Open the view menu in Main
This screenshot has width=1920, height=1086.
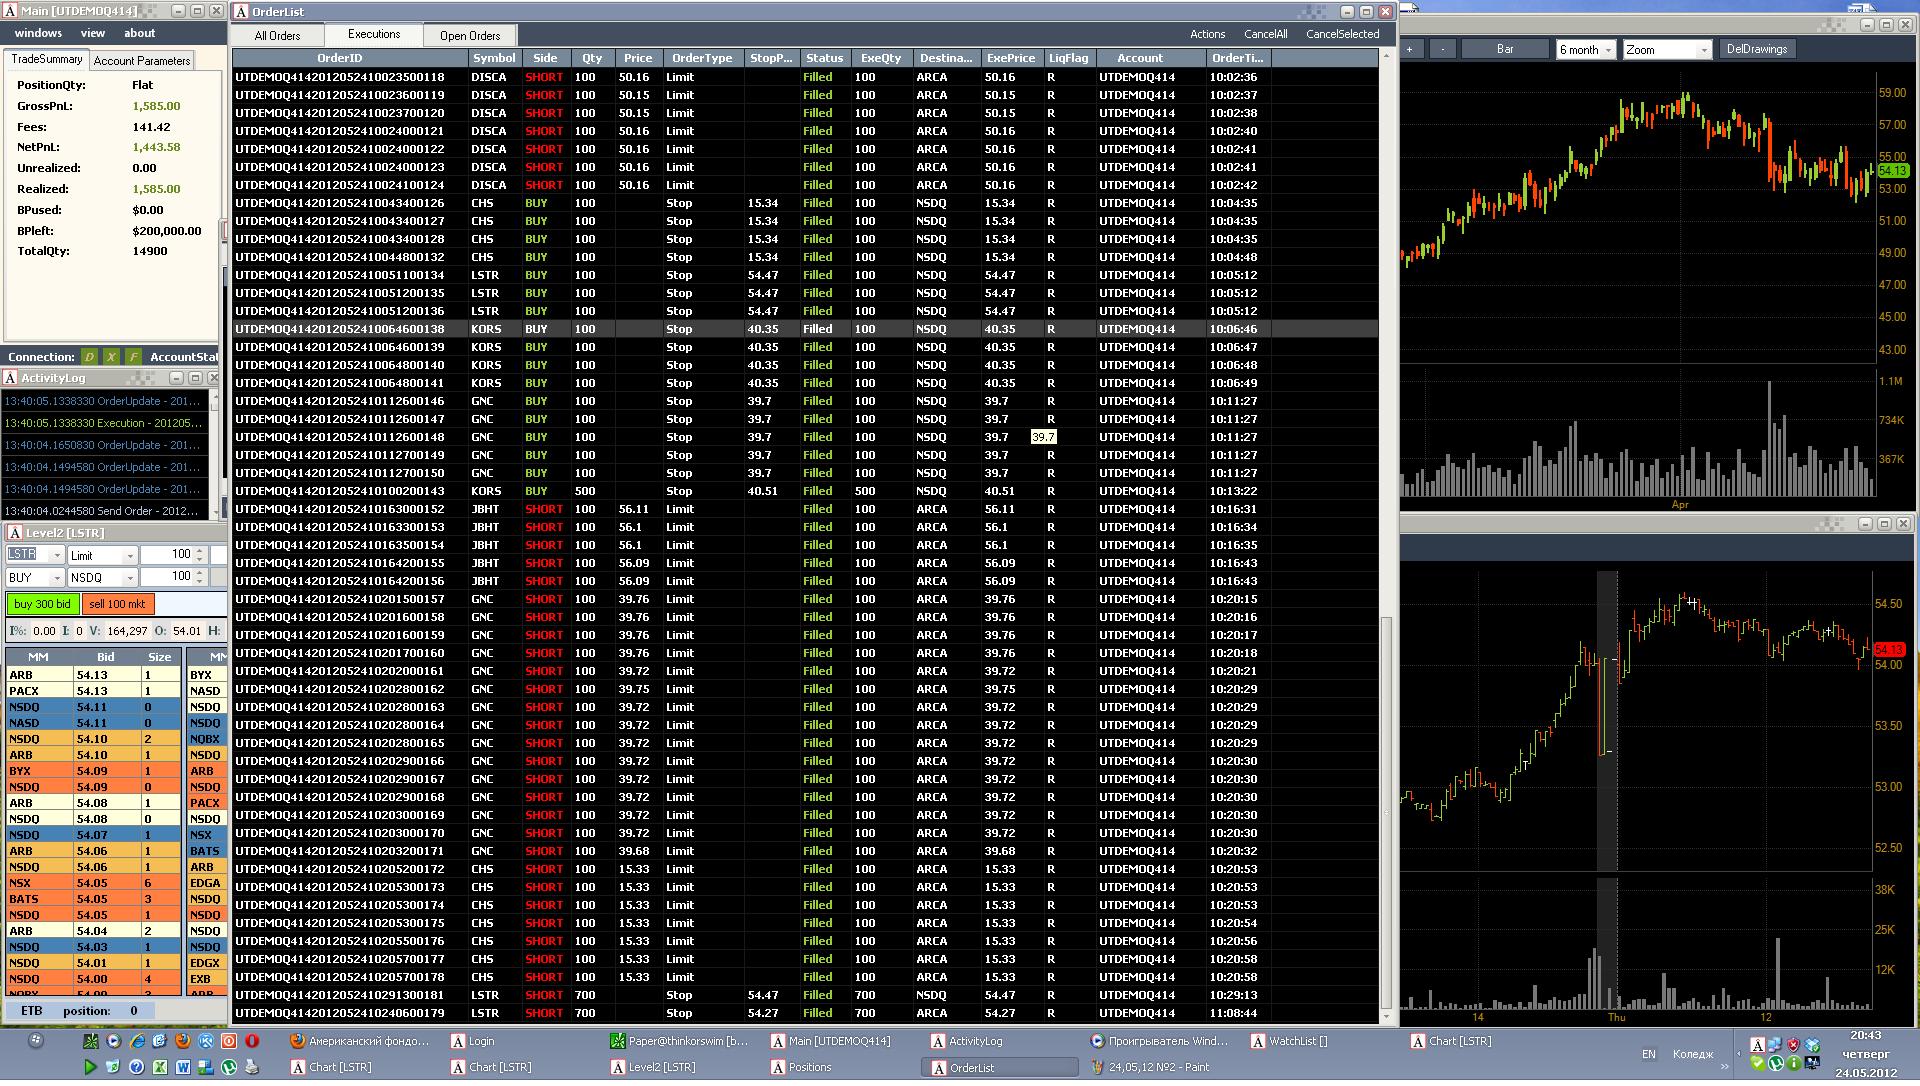tap(93, 33)
